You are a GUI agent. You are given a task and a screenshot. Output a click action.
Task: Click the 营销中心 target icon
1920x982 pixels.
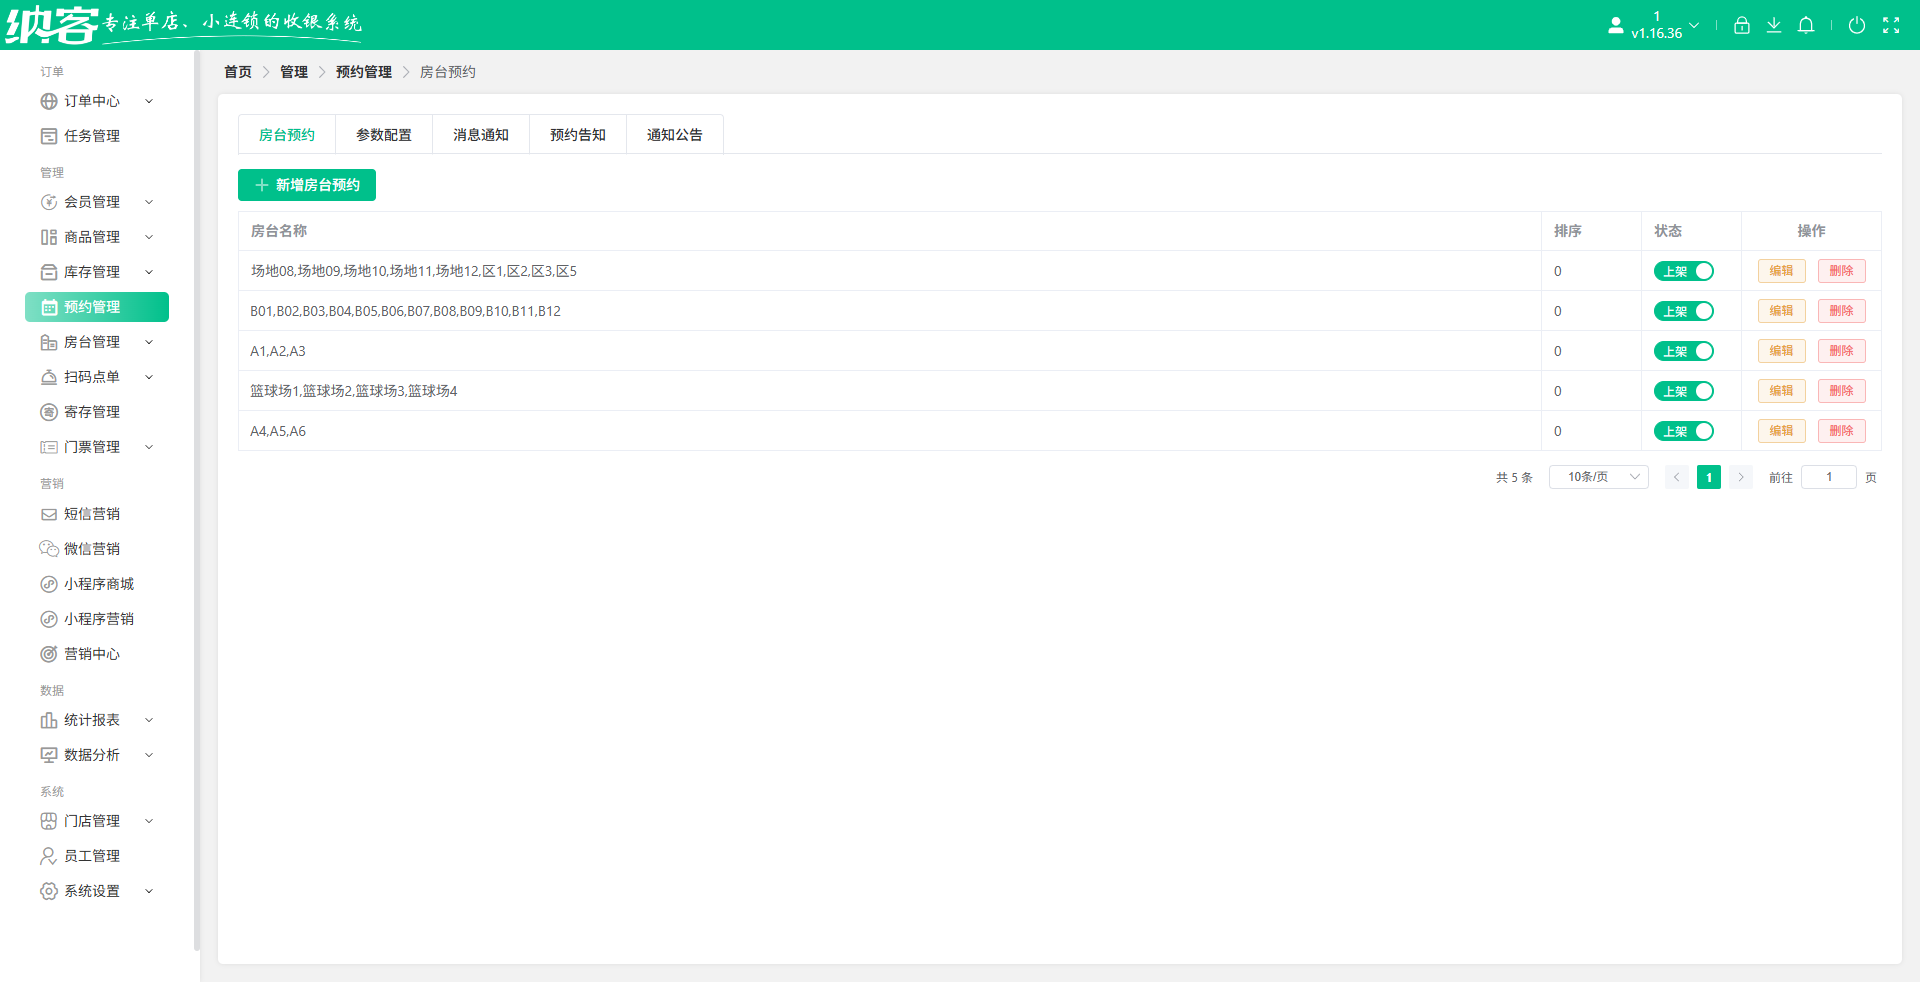click(49, 654)
